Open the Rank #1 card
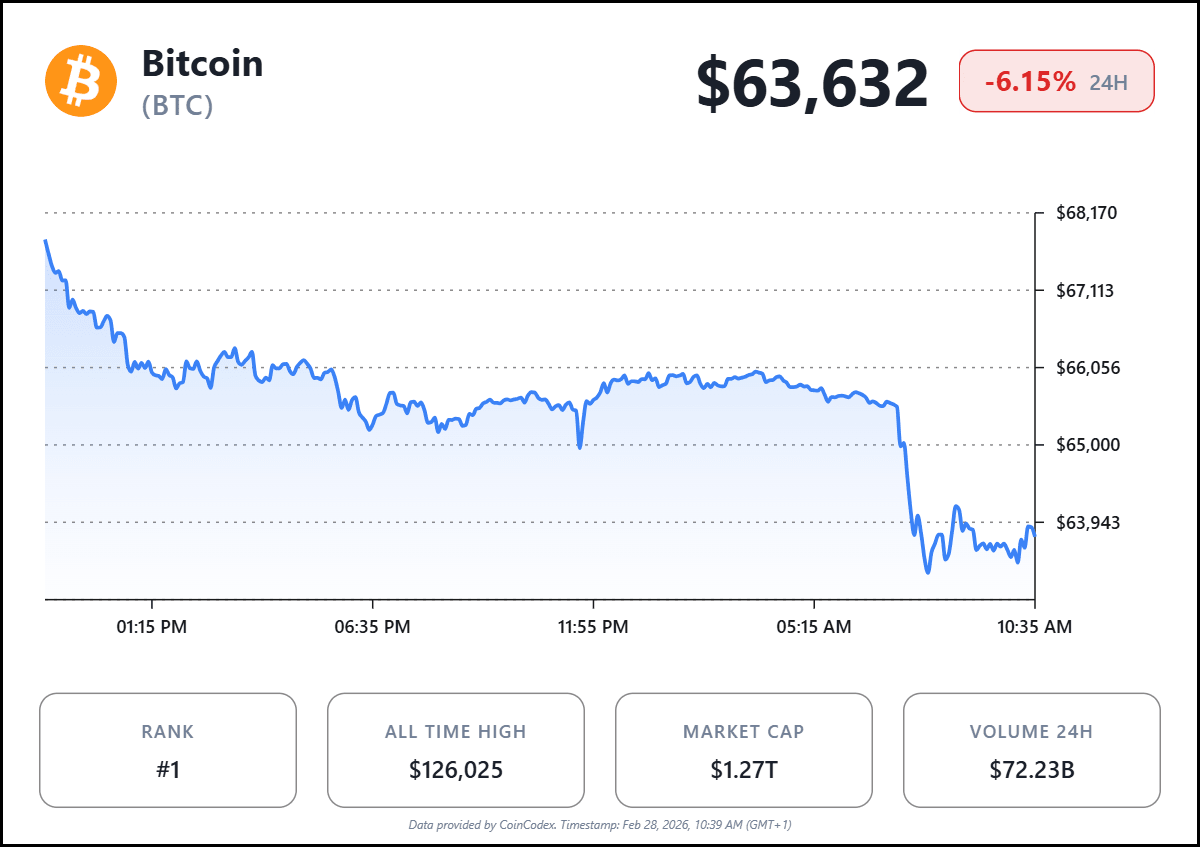The width and height of the screenshot is (1200, 847). coord(168,750)
